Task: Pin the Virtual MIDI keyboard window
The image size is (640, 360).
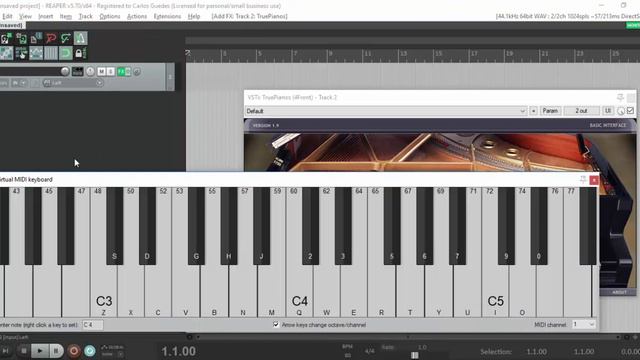Action: (x=583, y=180)
